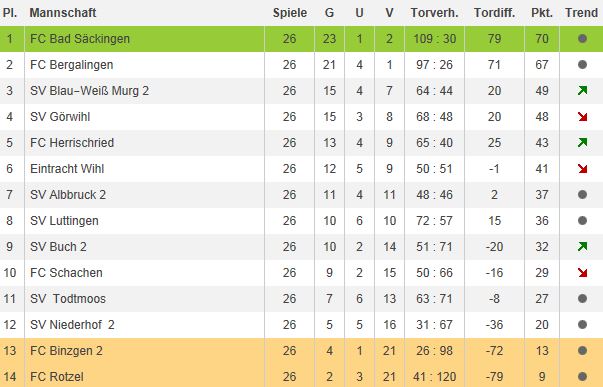Click the red trend arrow for FC Schachen
Viewport: 603px width, 387px height.
click(x=582, y=273)
